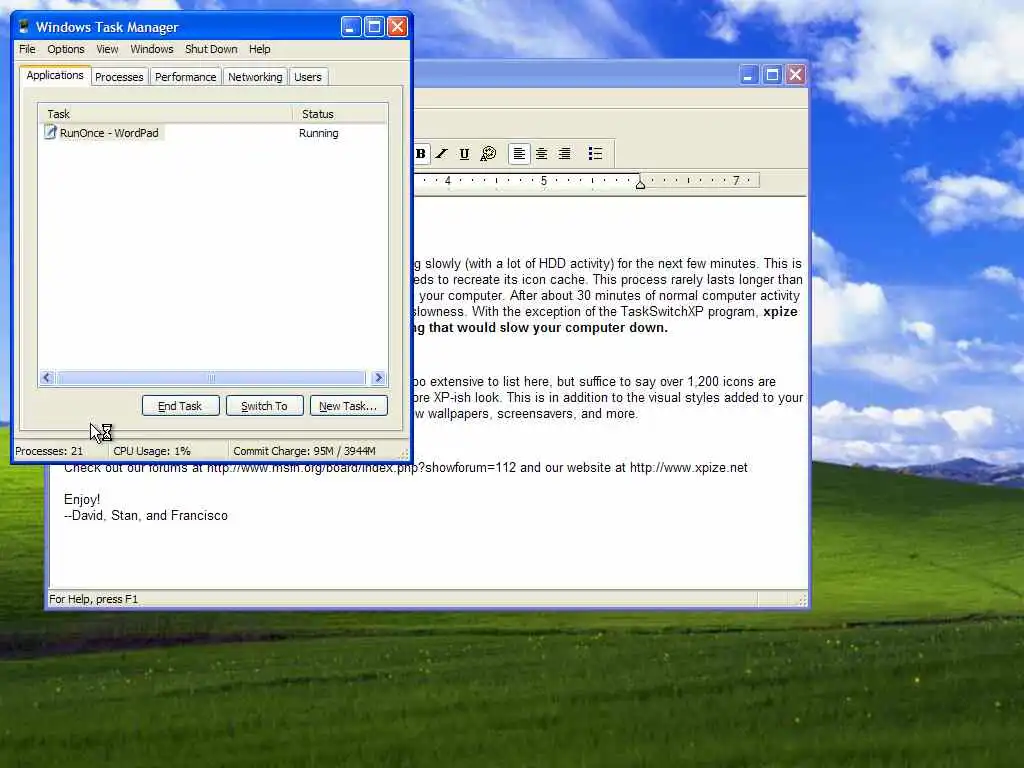Screen dimensions: 1024x768
Task: Click the http://www.xpize.net address in WordPad
Action: [x=688, y=468]
